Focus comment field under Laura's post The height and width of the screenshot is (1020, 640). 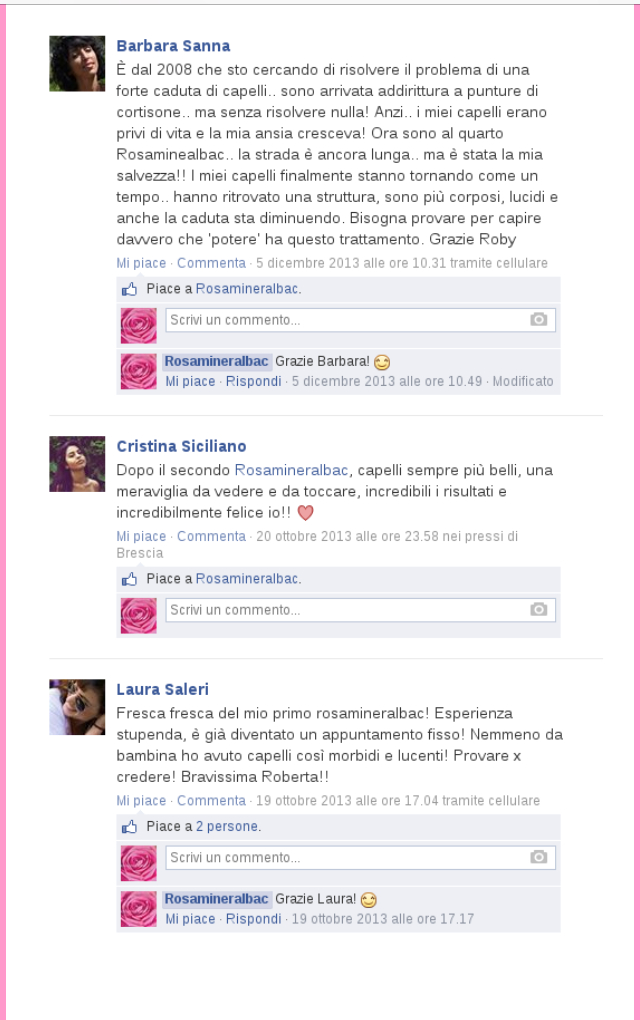pyautogui.click(x=360, y=857)
